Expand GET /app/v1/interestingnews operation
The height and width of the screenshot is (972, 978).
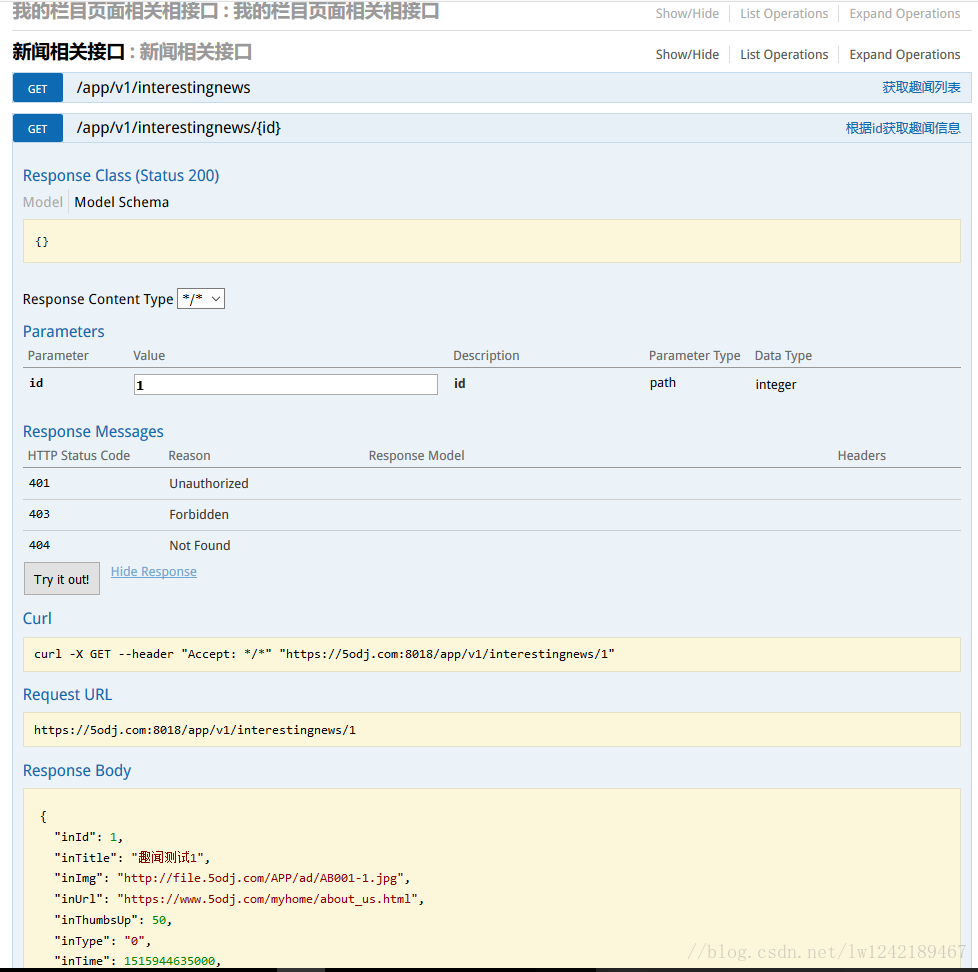click(163, 87)
